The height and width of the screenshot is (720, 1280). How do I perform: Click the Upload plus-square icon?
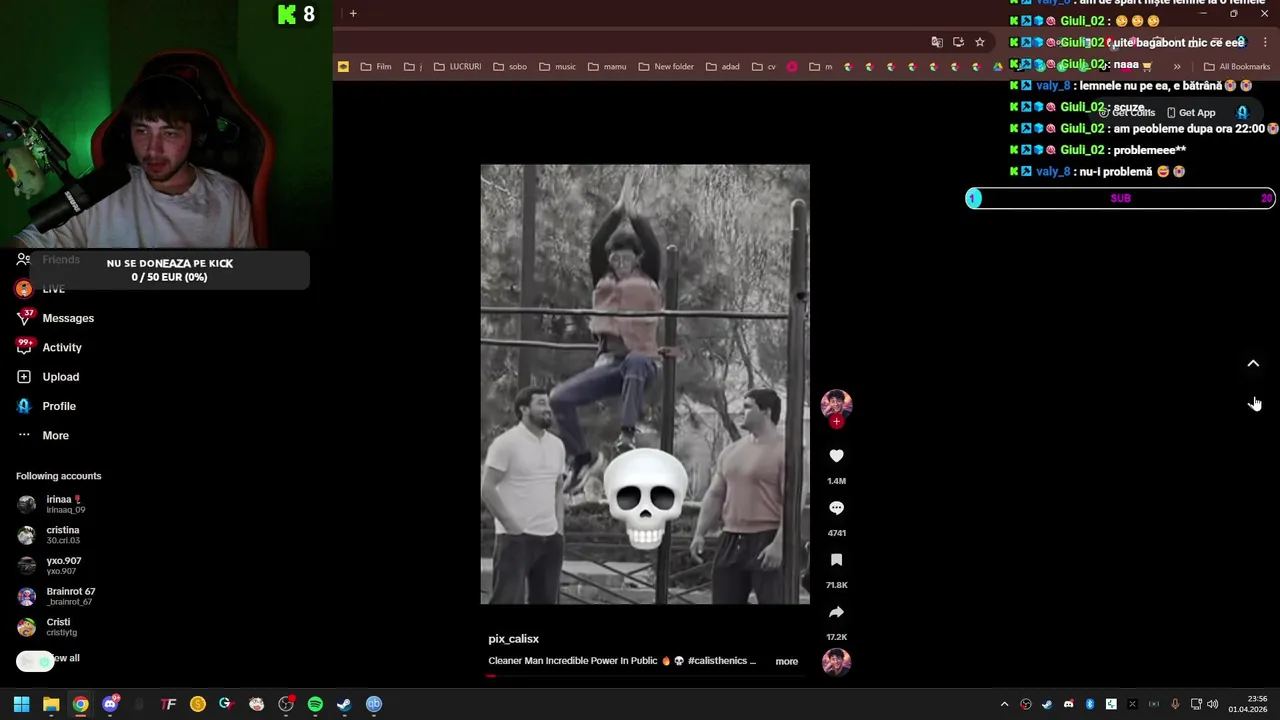tap(24, 377)
